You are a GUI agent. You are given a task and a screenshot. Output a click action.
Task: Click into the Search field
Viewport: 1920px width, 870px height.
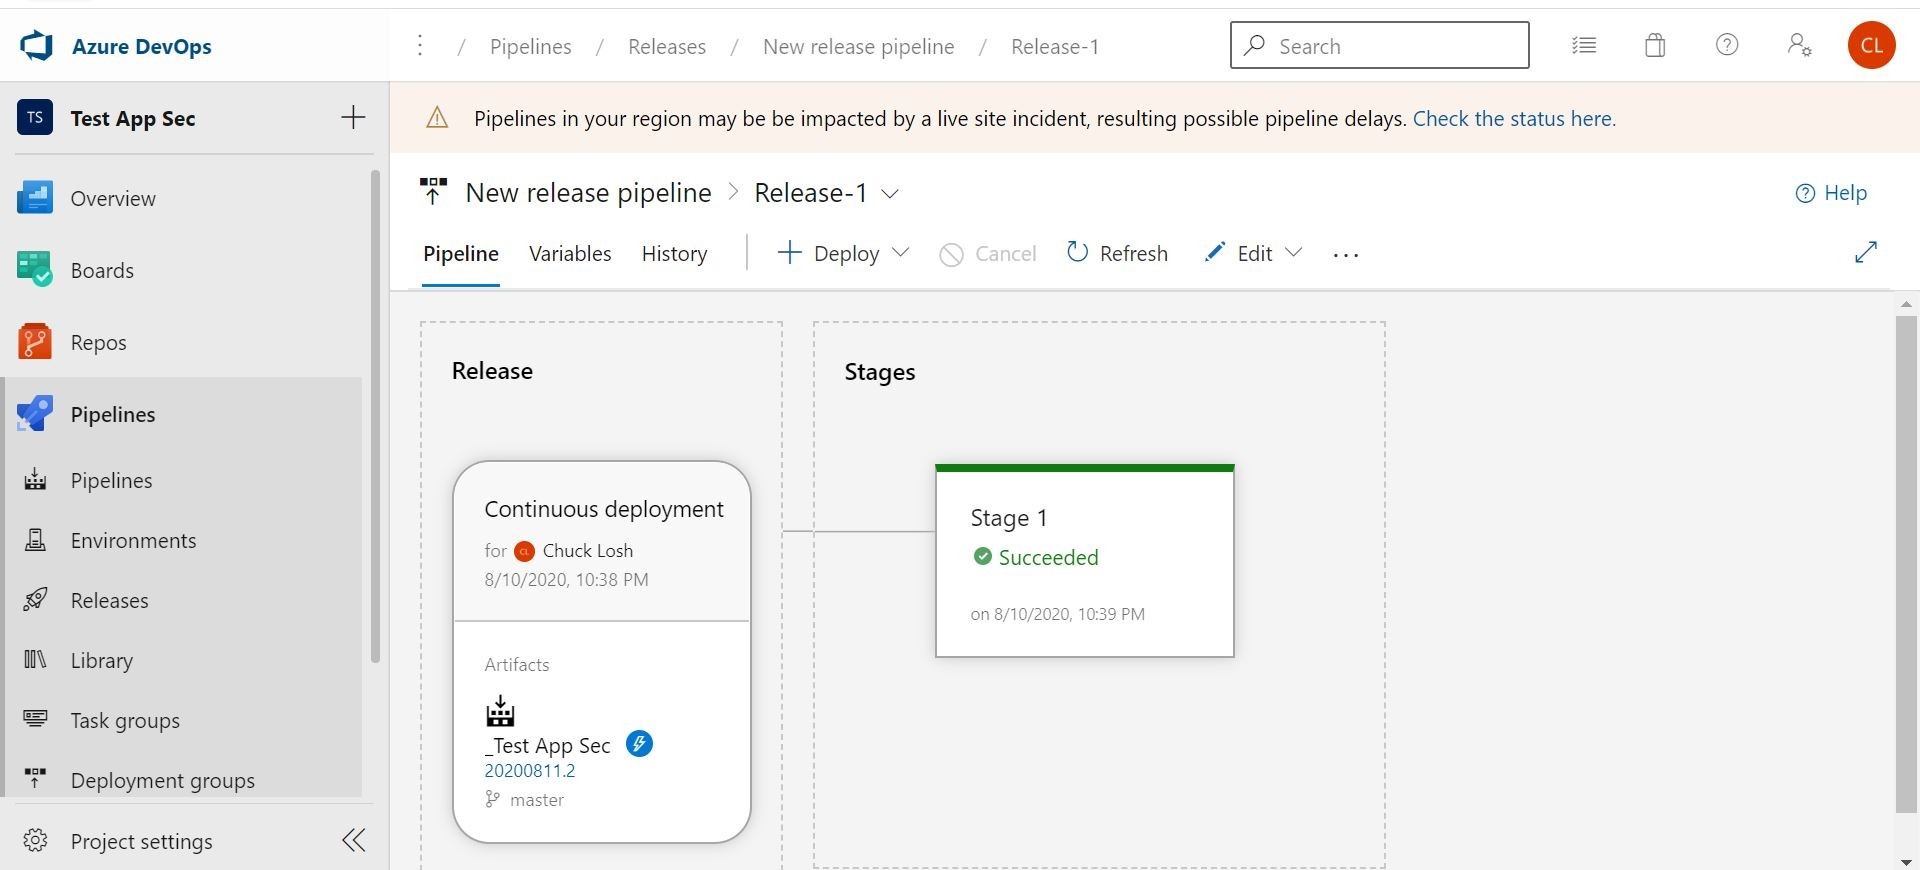(x=1379, y=45)
